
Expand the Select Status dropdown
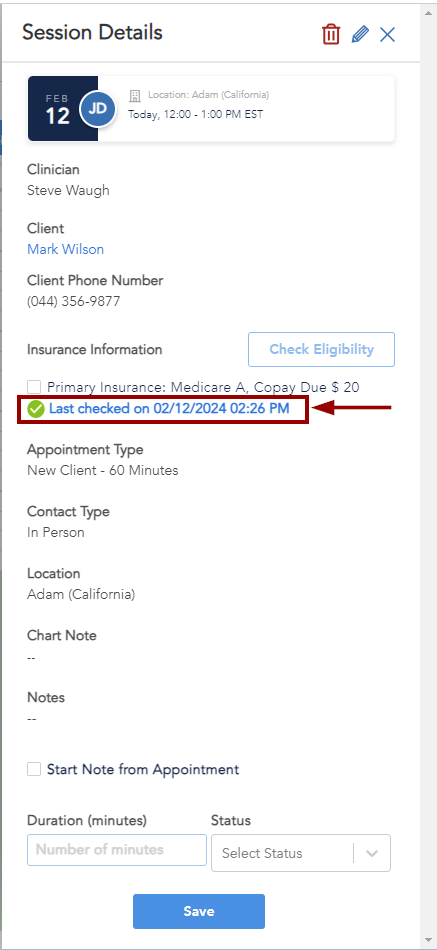[x=301, y=853]
